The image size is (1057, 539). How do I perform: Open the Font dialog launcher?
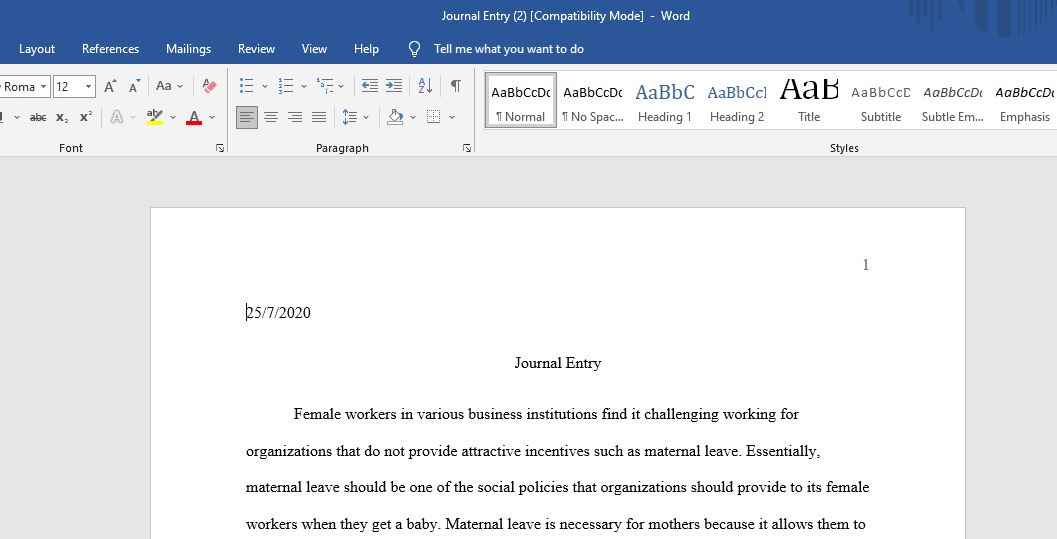[220, 148]
